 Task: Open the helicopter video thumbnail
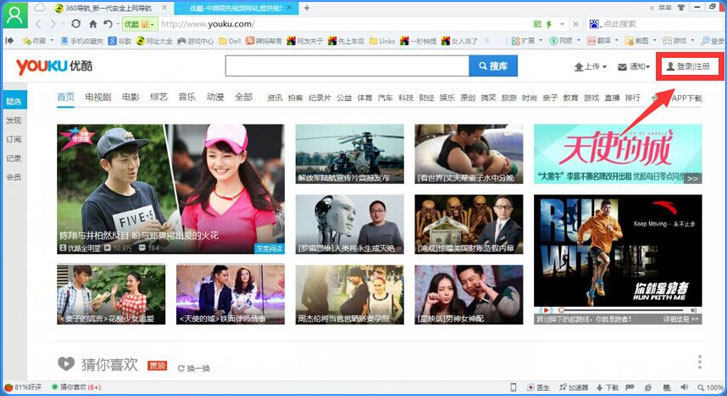point(350,154)
